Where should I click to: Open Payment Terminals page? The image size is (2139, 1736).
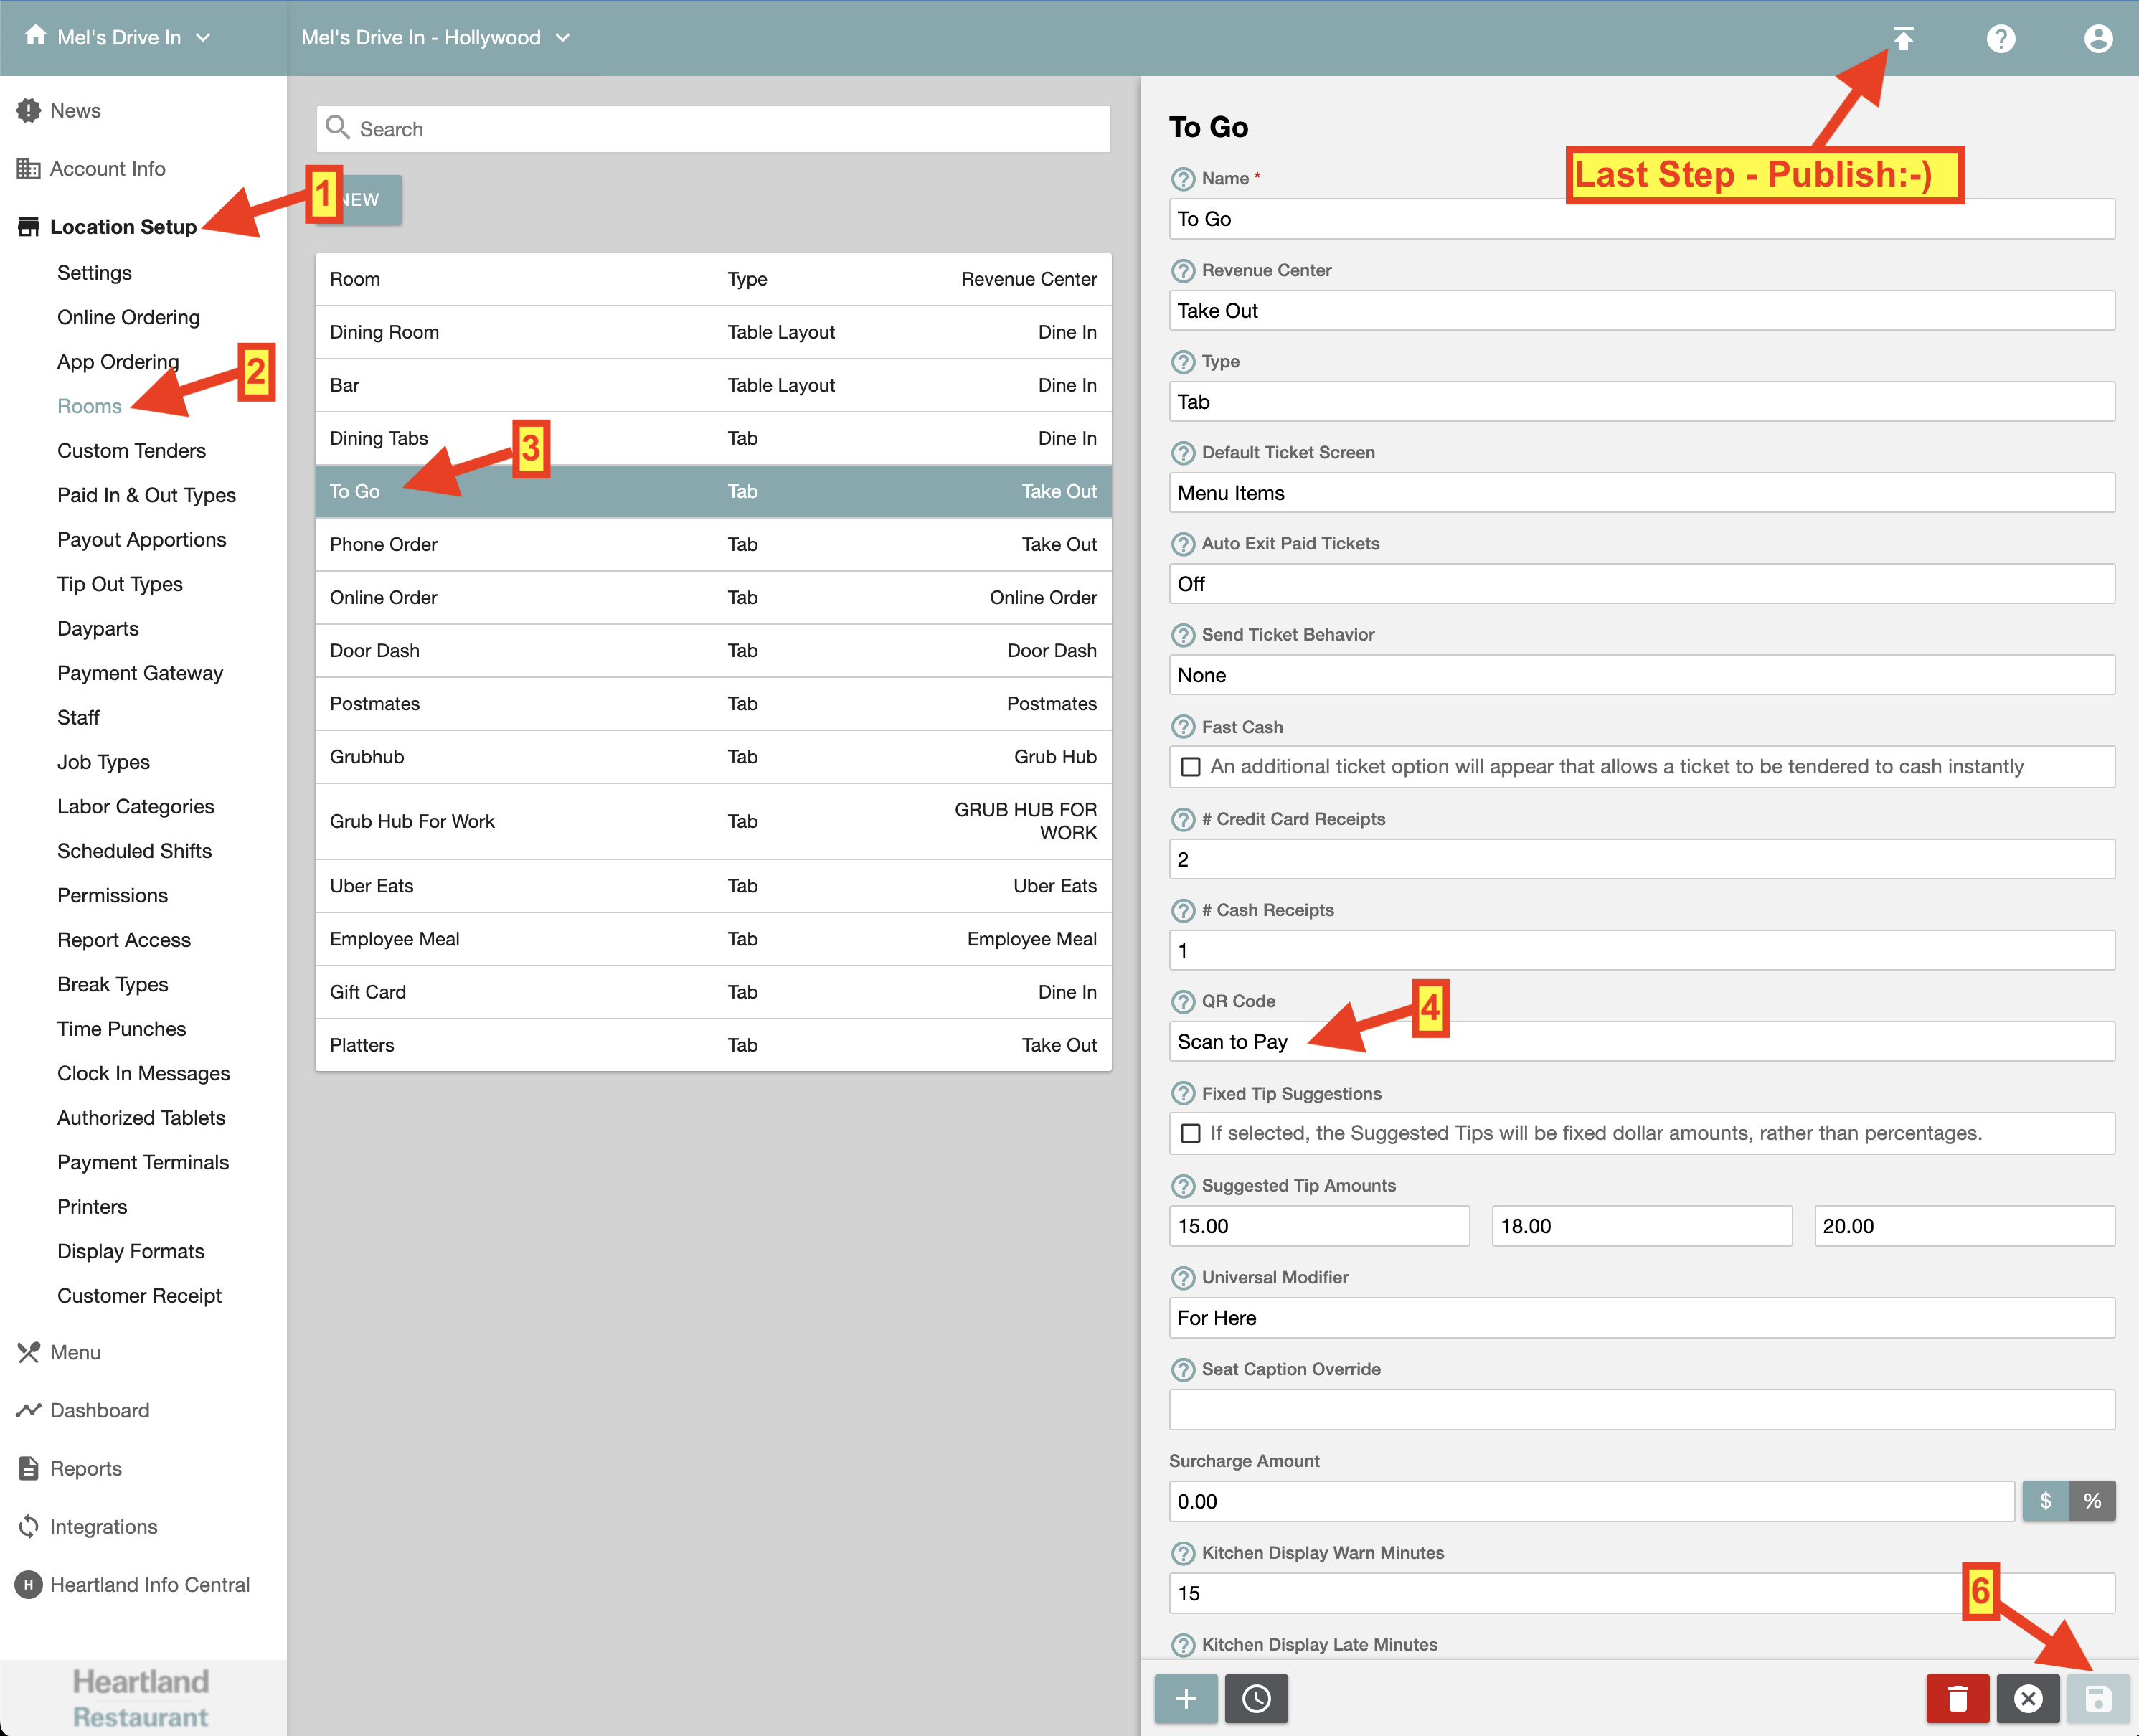143,1162
